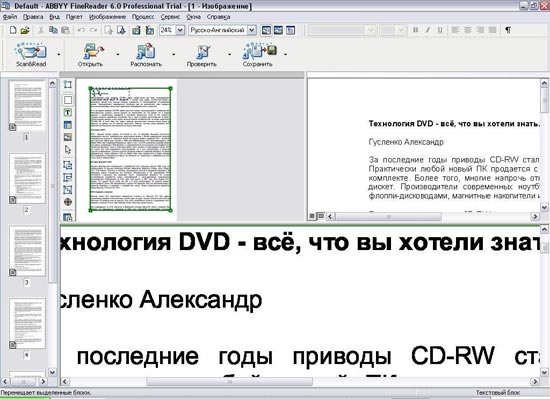Toggle the Image window view button
Screen dimensions: 550x399
(x=266, y=30)
